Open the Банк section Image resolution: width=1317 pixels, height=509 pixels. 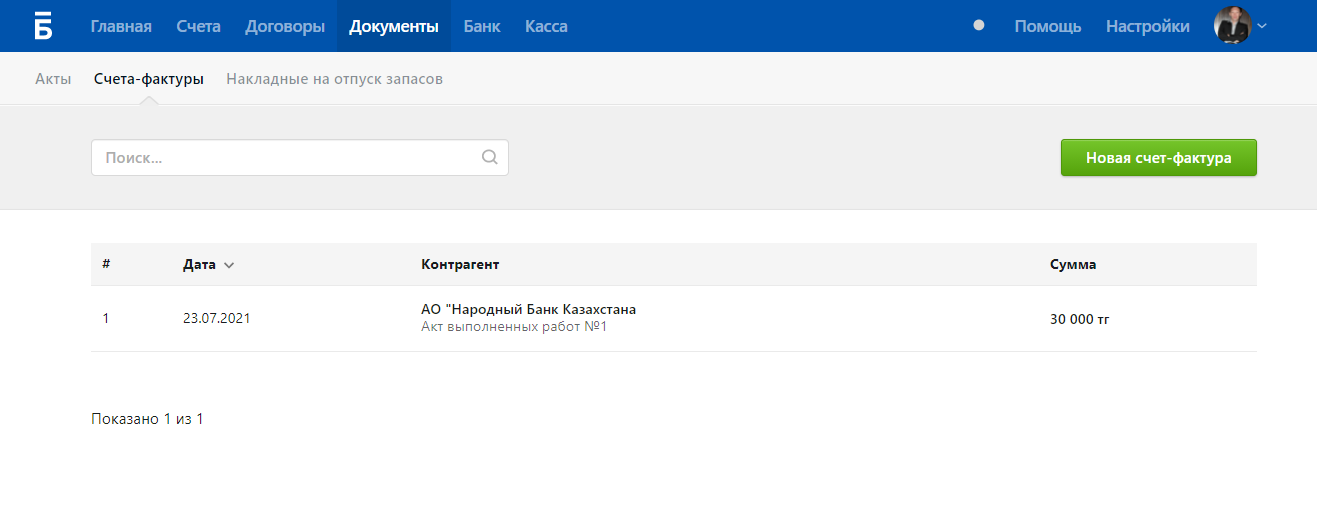(482, 26)
